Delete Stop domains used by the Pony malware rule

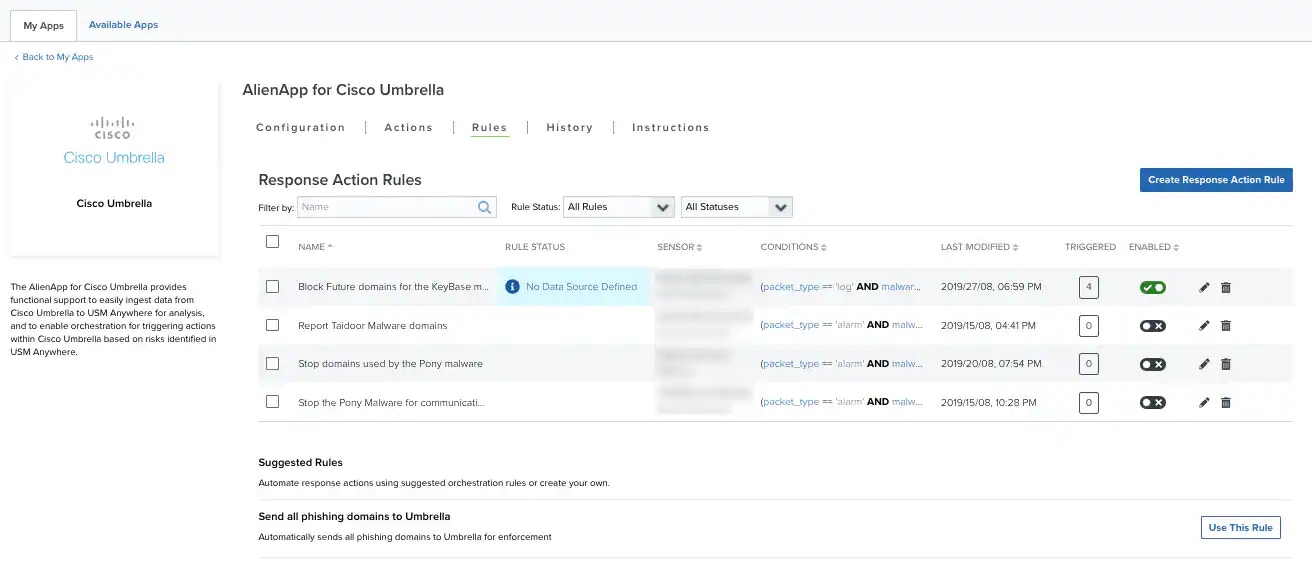(1226, 364)
